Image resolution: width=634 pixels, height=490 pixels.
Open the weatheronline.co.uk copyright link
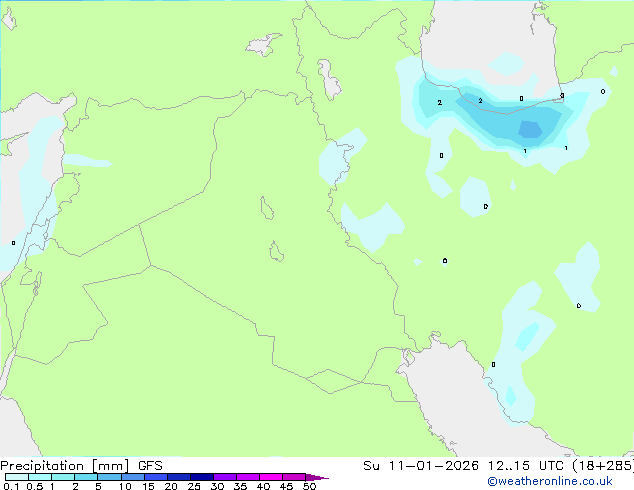[550, 481]
